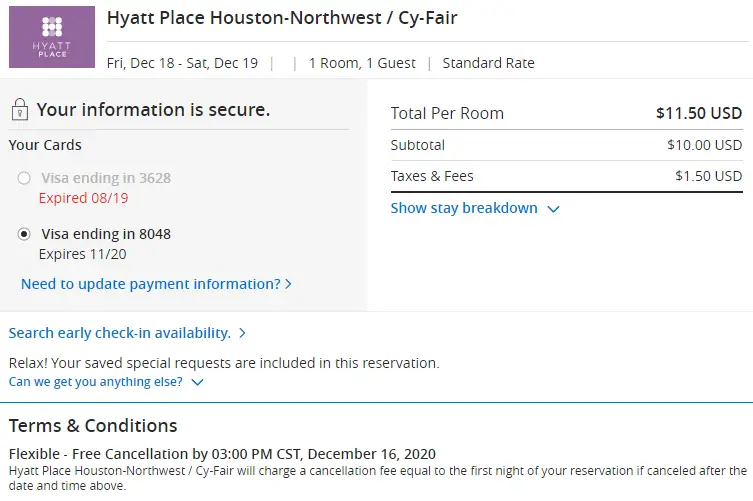
Task: Expand the Show stay breakdown section
Action: click(464, 208)
